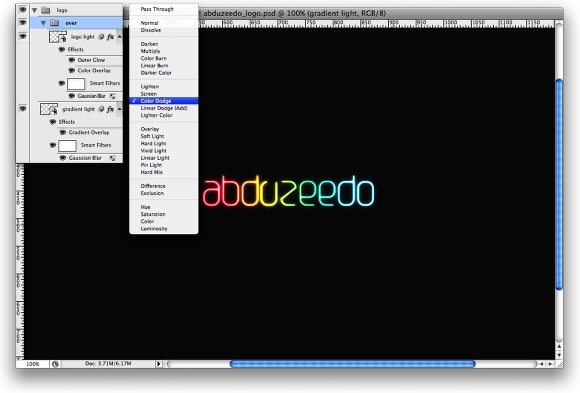Image resolution: width=580 pixels, height=393 pixels.
Task: Open blending options for gradient light Gaussian Blur
Action: [x=113, y=158]
